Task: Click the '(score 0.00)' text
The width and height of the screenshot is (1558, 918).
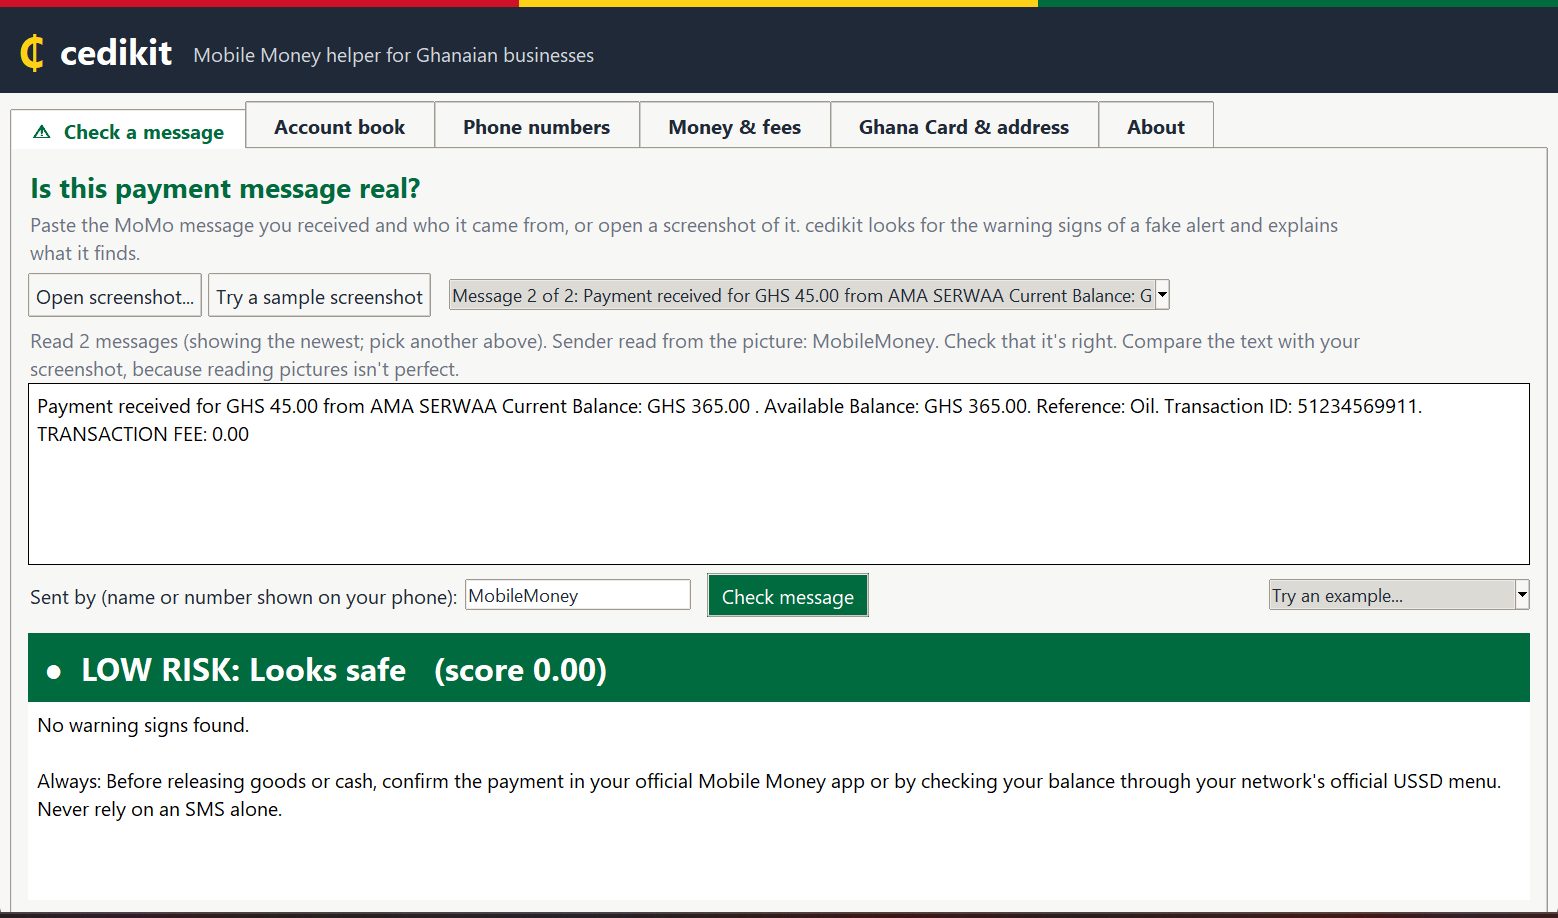Action: [521, 669]
